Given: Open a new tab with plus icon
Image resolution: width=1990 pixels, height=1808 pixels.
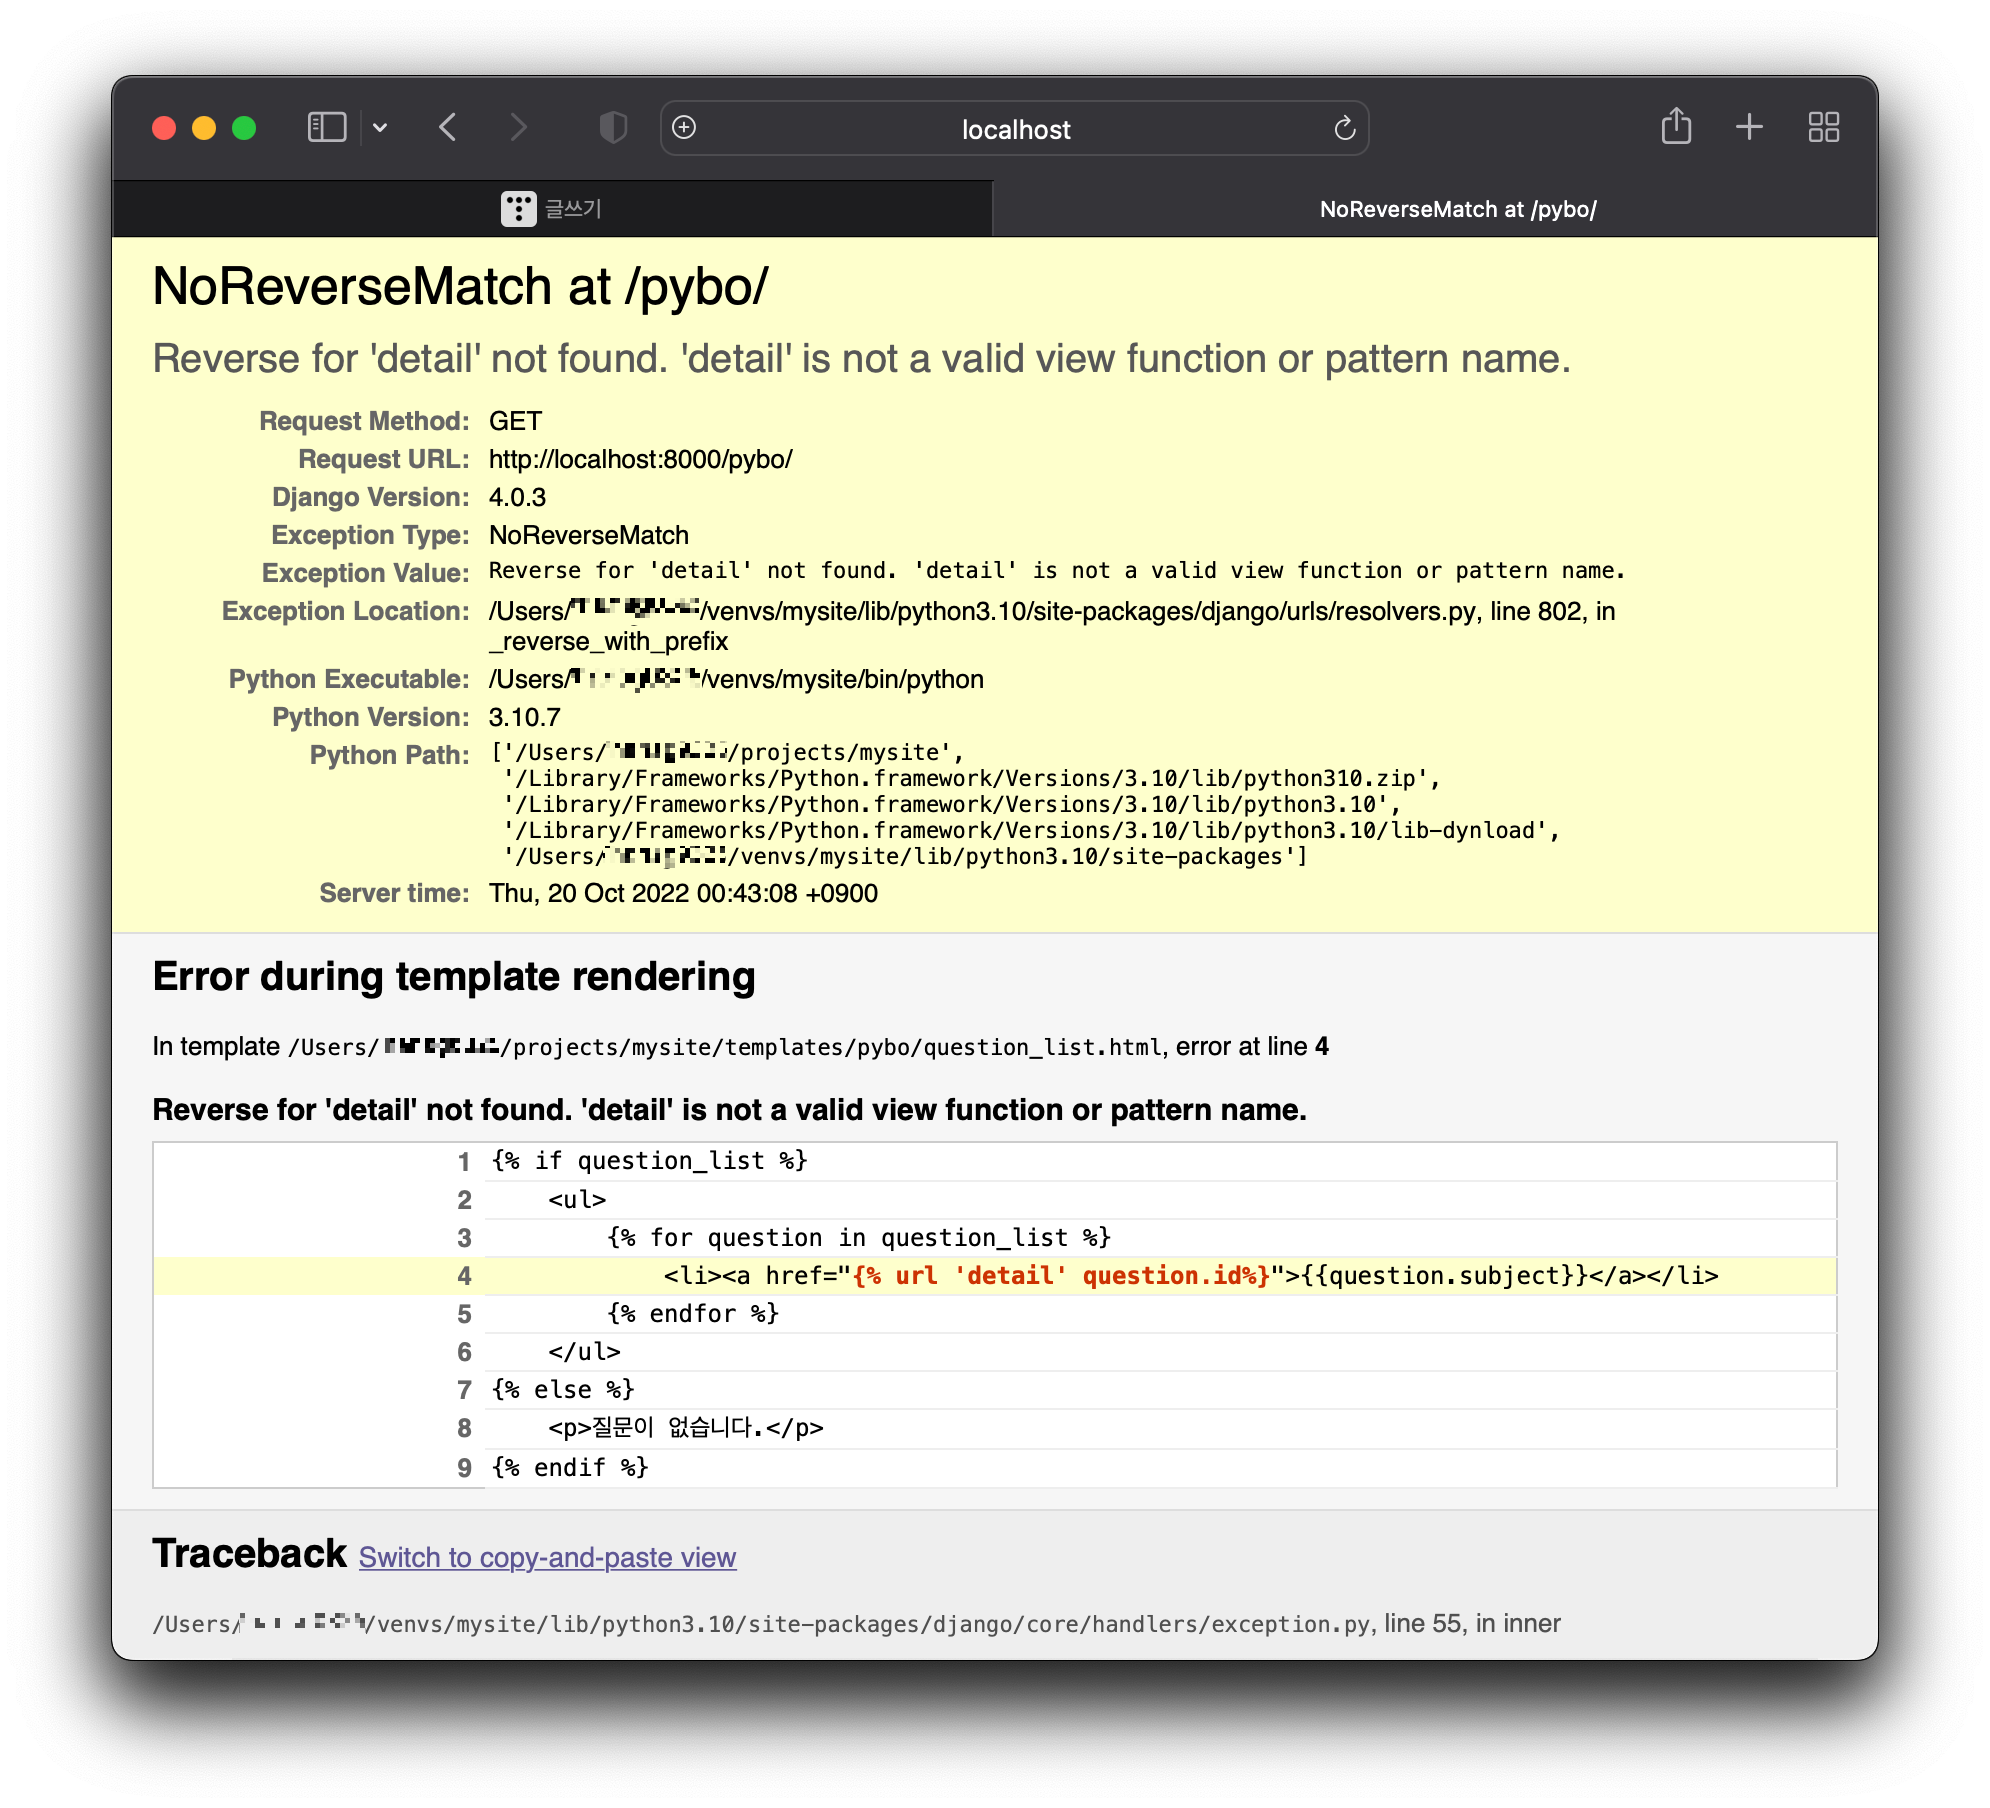Looking at the screenshot, I should click(x=1749, y=127).
